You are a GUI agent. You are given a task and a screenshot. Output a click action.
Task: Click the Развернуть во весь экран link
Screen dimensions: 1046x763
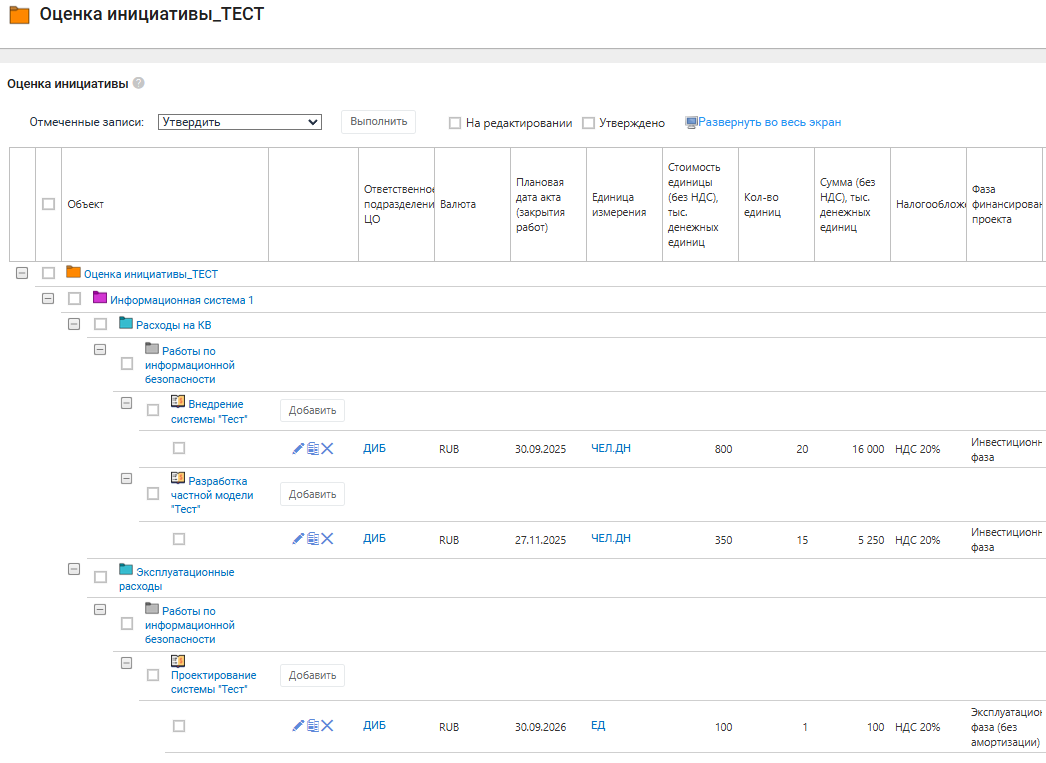click(769, 122)
